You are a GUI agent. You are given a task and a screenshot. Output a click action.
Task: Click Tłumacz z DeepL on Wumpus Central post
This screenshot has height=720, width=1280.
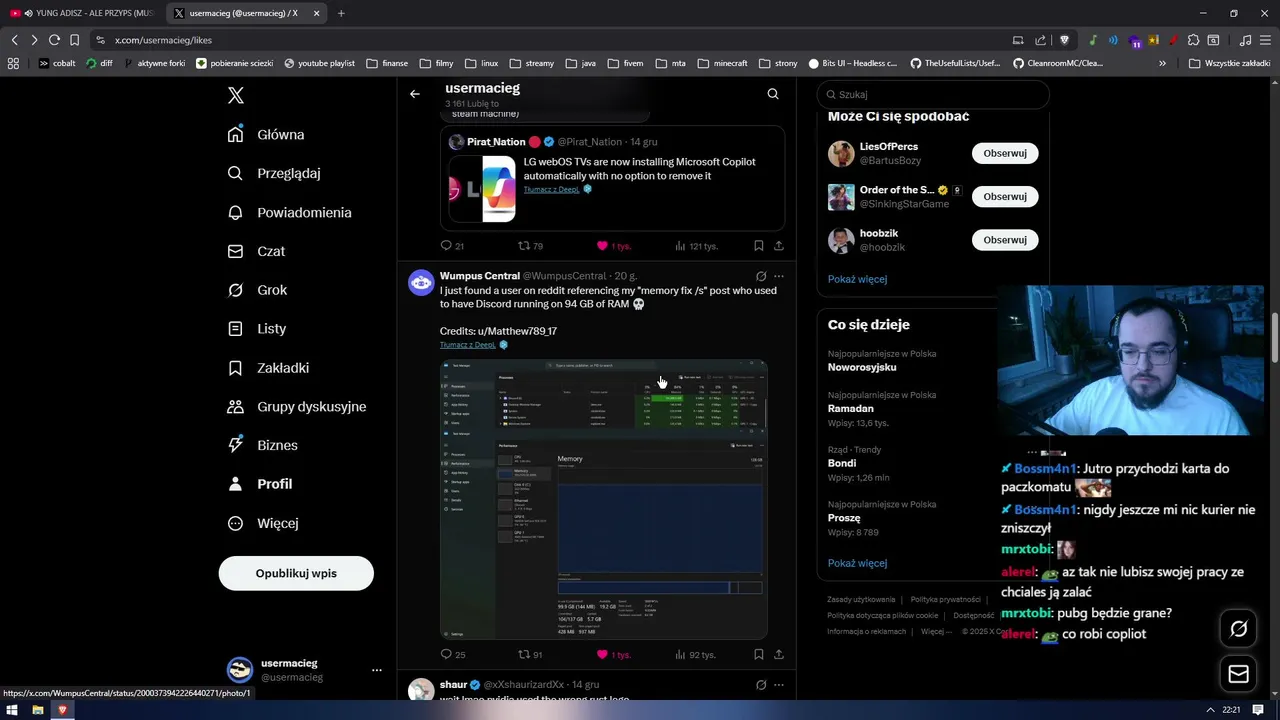coord(468,345)
